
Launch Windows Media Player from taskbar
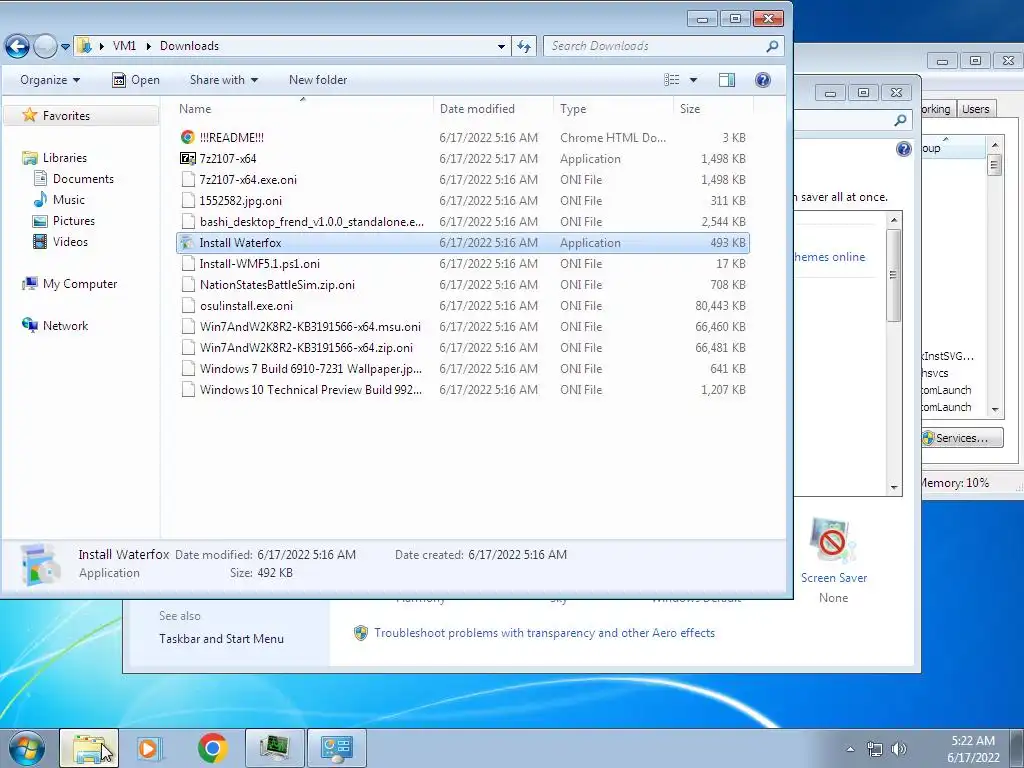coord(149,748)
